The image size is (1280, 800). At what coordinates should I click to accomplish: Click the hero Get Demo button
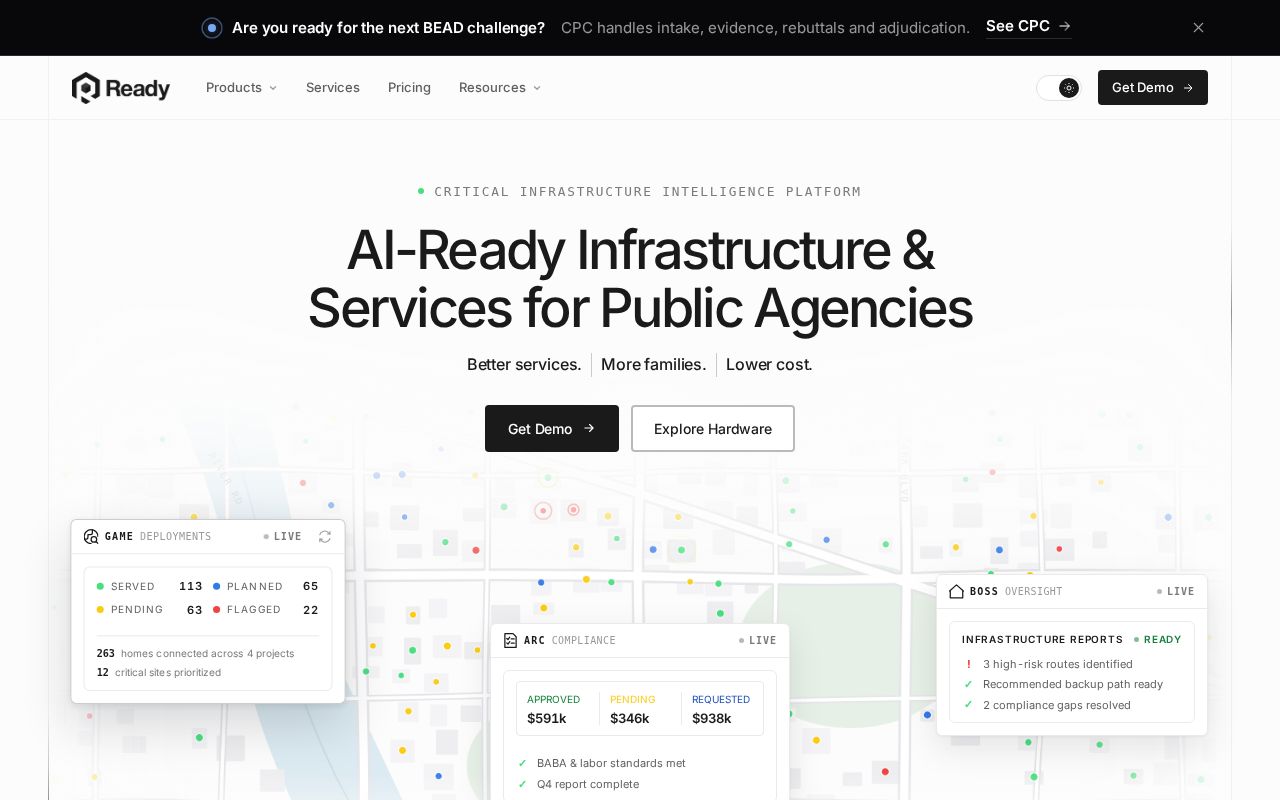click(x=552, y=429)
